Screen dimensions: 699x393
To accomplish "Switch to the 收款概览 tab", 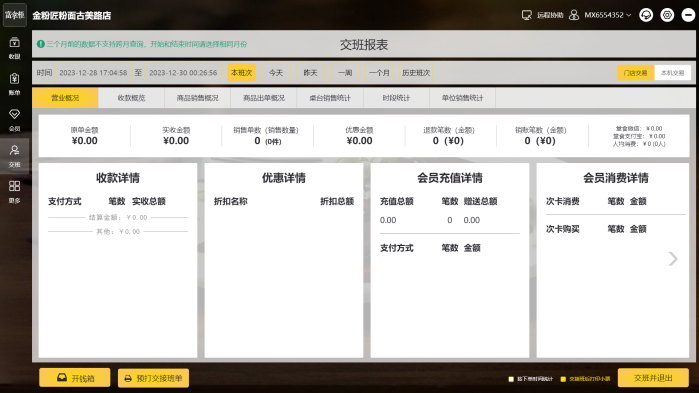I will coord(131,98).
